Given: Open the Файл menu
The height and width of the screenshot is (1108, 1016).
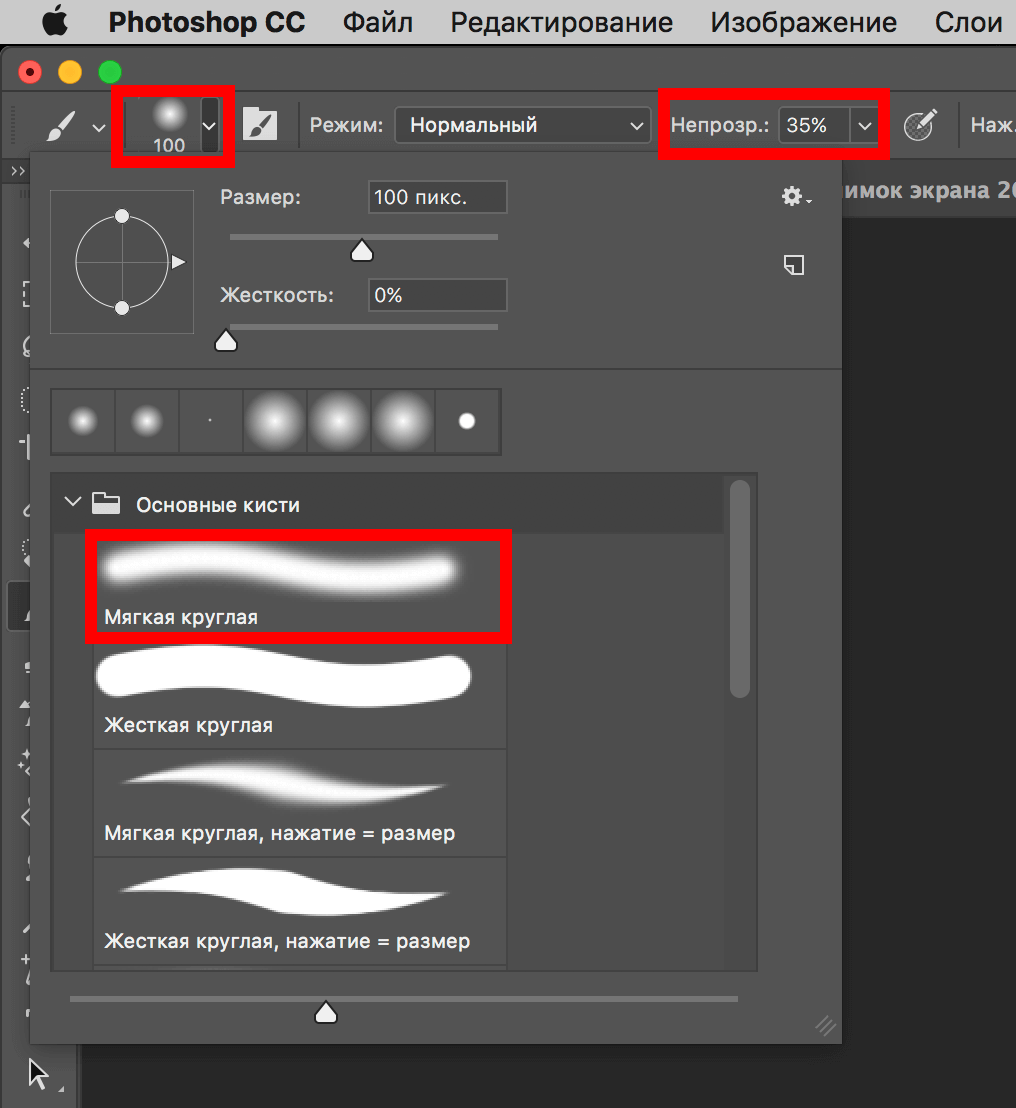Looking at the screenshot, I should (x=378, y=22).
